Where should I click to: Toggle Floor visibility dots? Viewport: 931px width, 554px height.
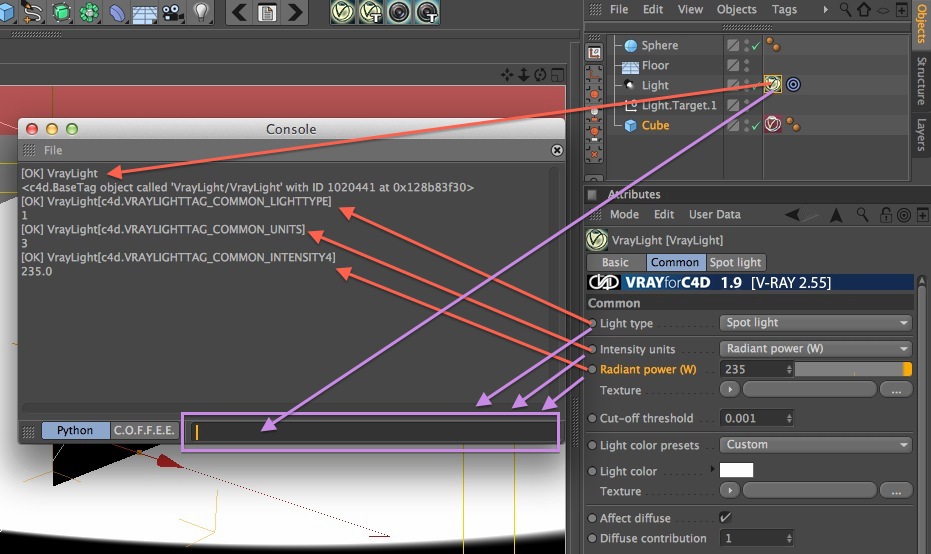click(x=746, y=65)
